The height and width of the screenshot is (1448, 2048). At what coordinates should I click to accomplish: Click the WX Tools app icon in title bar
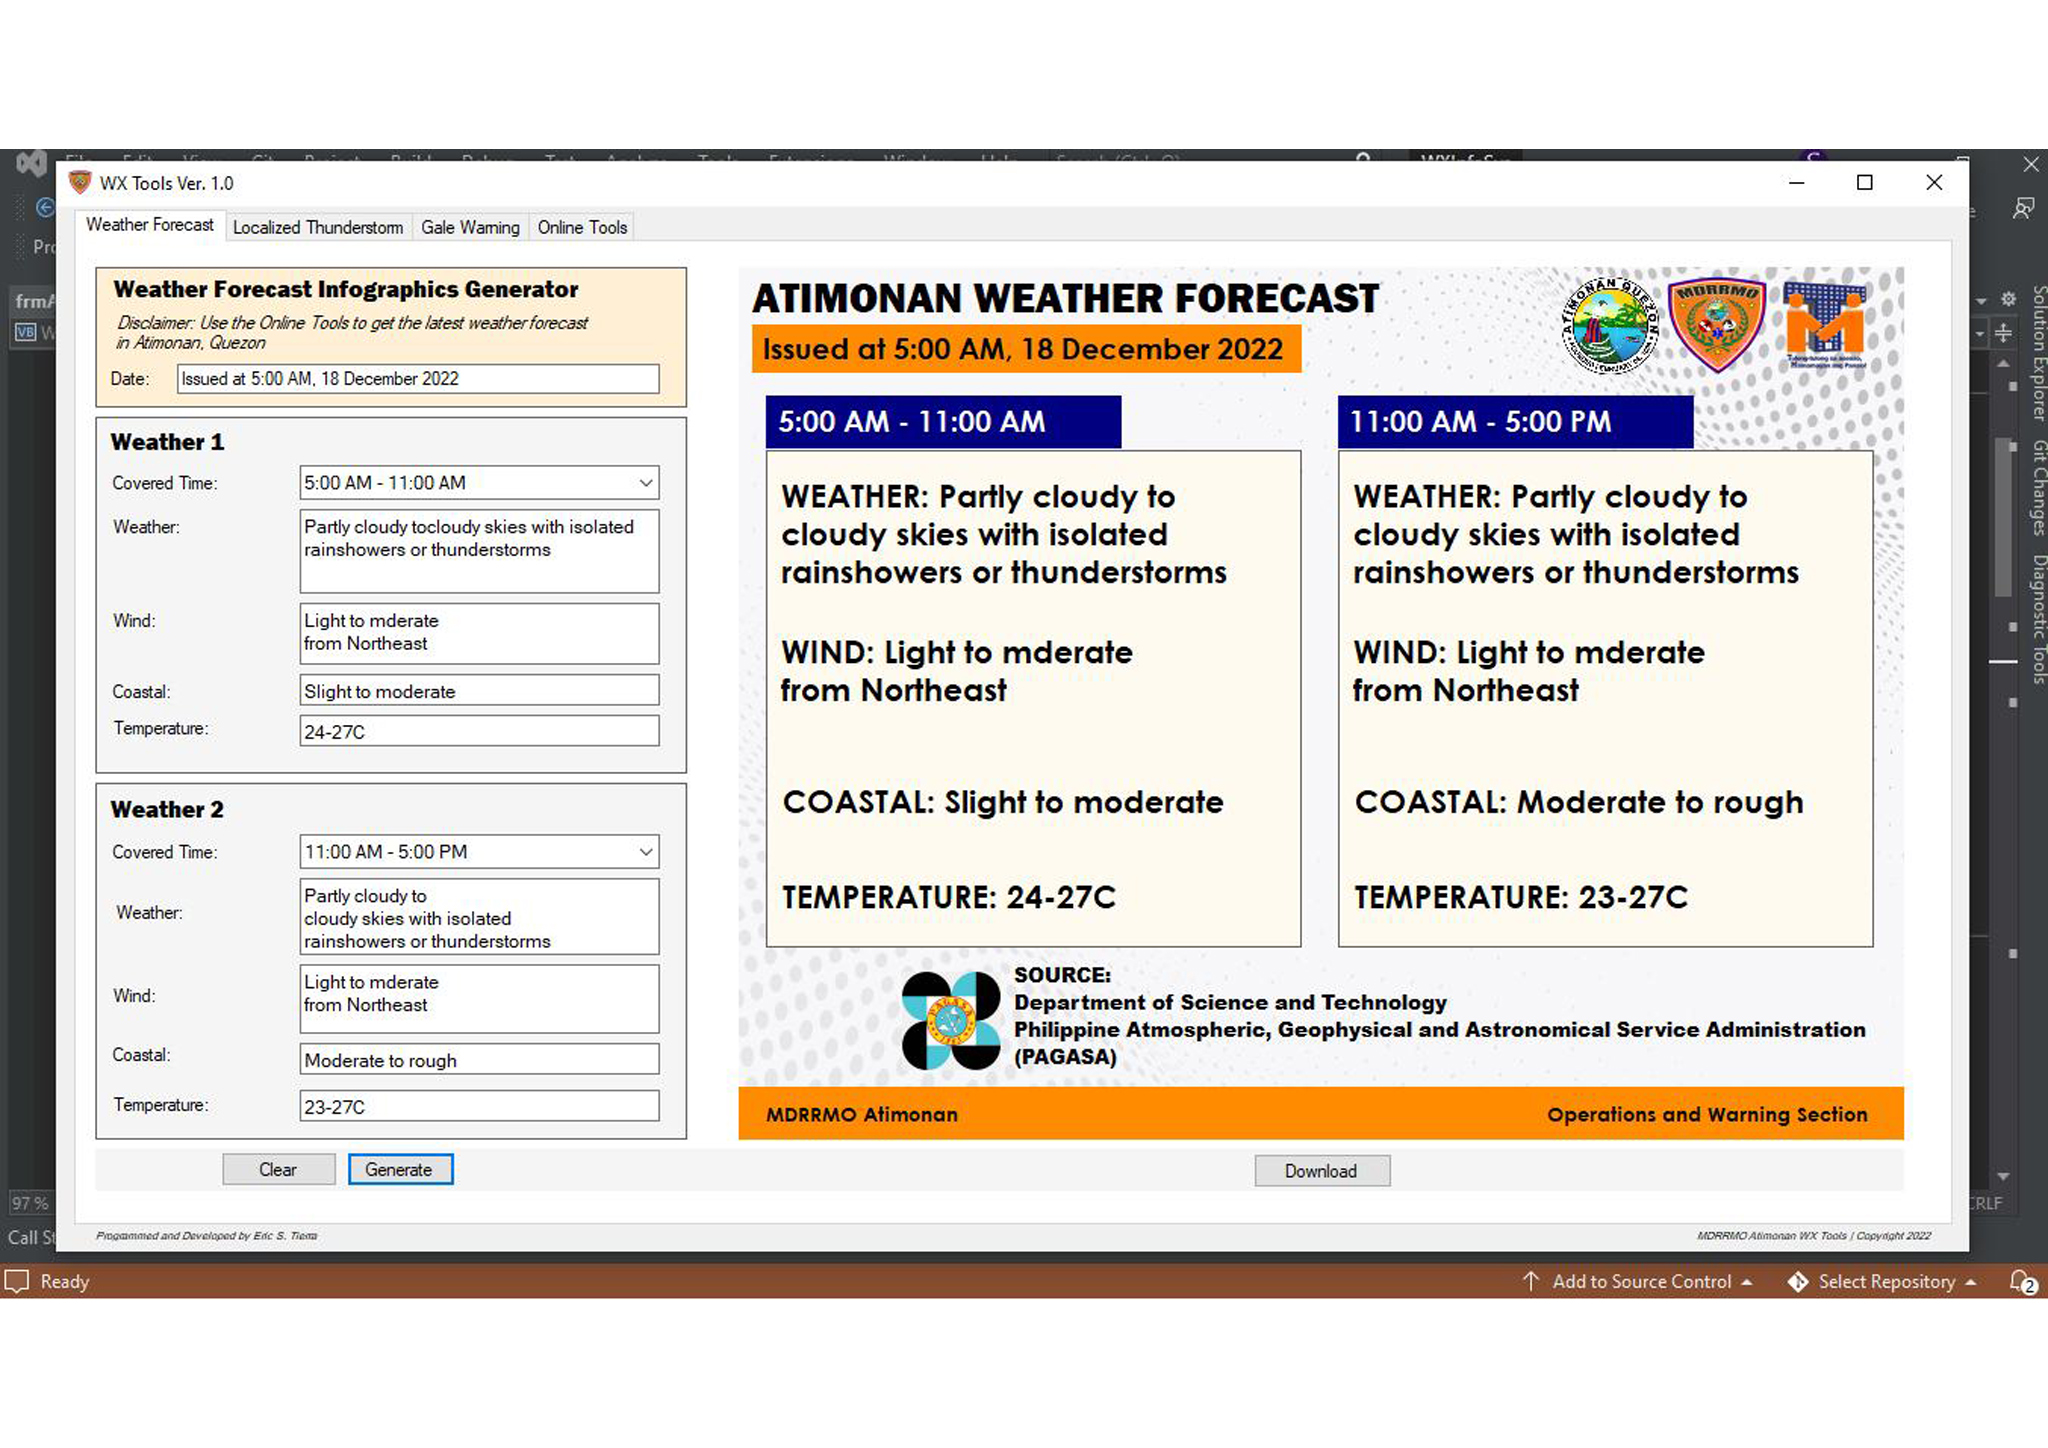[x=80, y=183]
